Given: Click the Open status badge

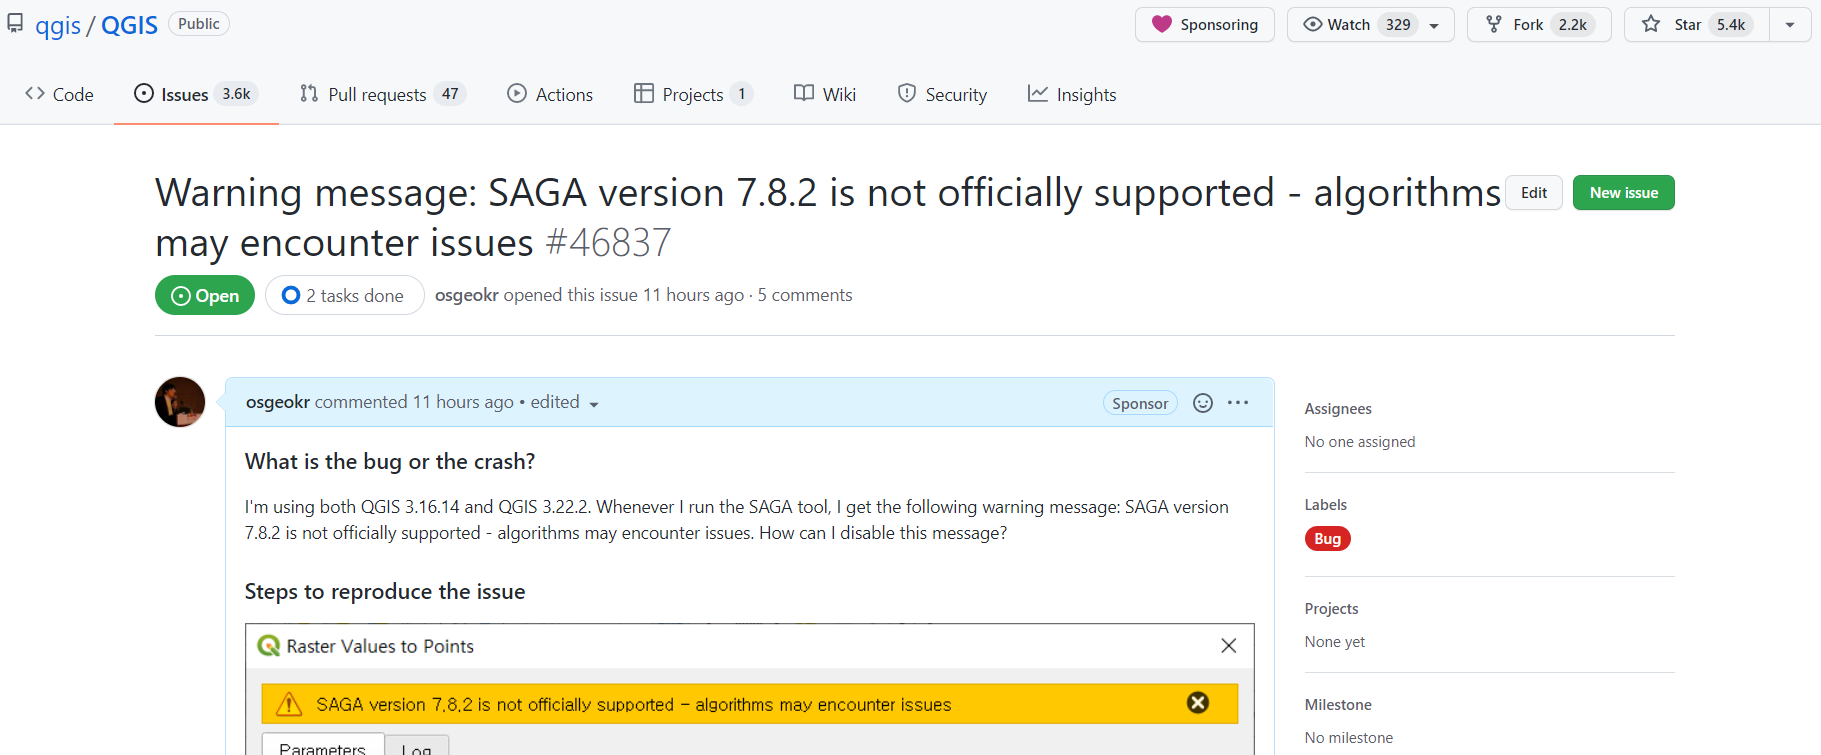Looking at the screenshot, I should (x=205, y=295).
